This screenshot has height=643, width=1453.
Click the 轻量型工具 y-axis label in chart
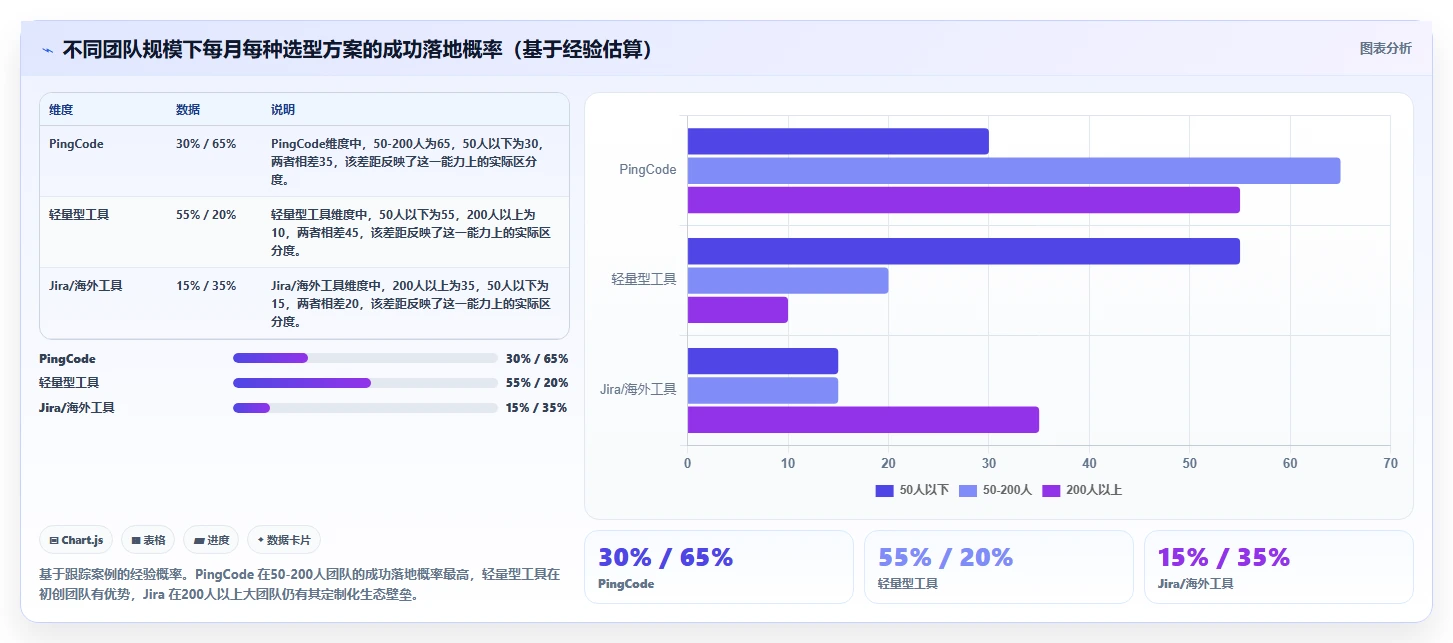click(x=644, y=279)
